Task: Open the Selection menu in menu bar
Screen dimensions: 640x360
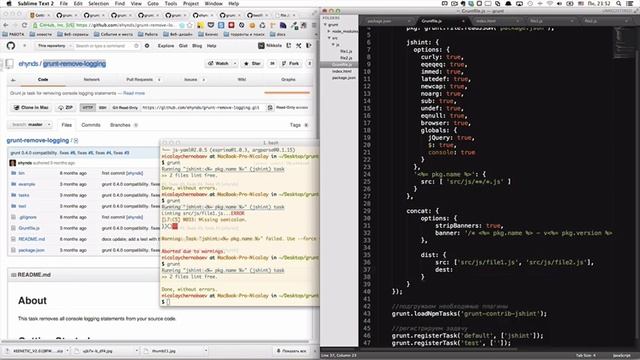Action: coord(98,3)
